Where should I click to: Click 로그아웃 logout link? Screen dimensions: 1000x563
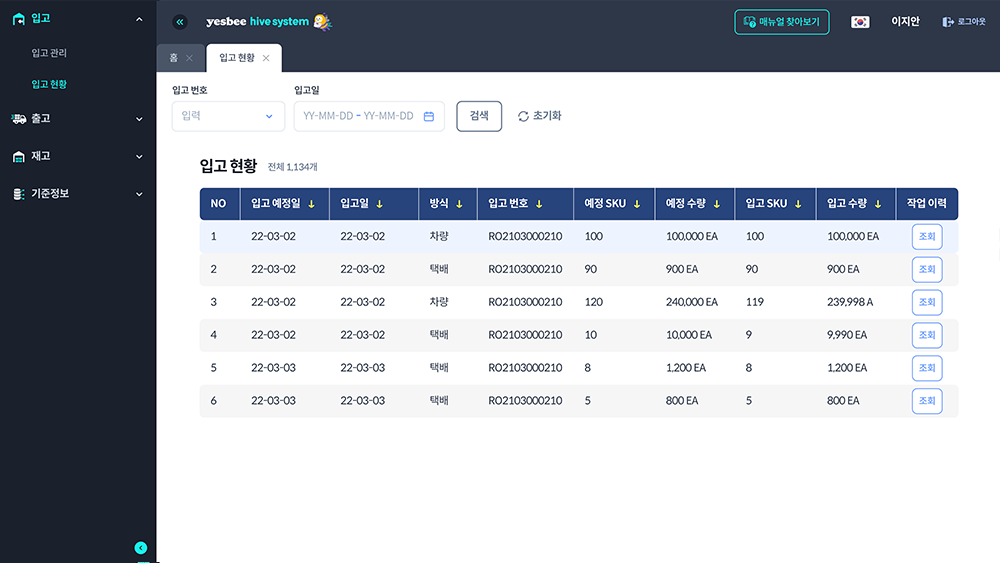pos(964,22)
